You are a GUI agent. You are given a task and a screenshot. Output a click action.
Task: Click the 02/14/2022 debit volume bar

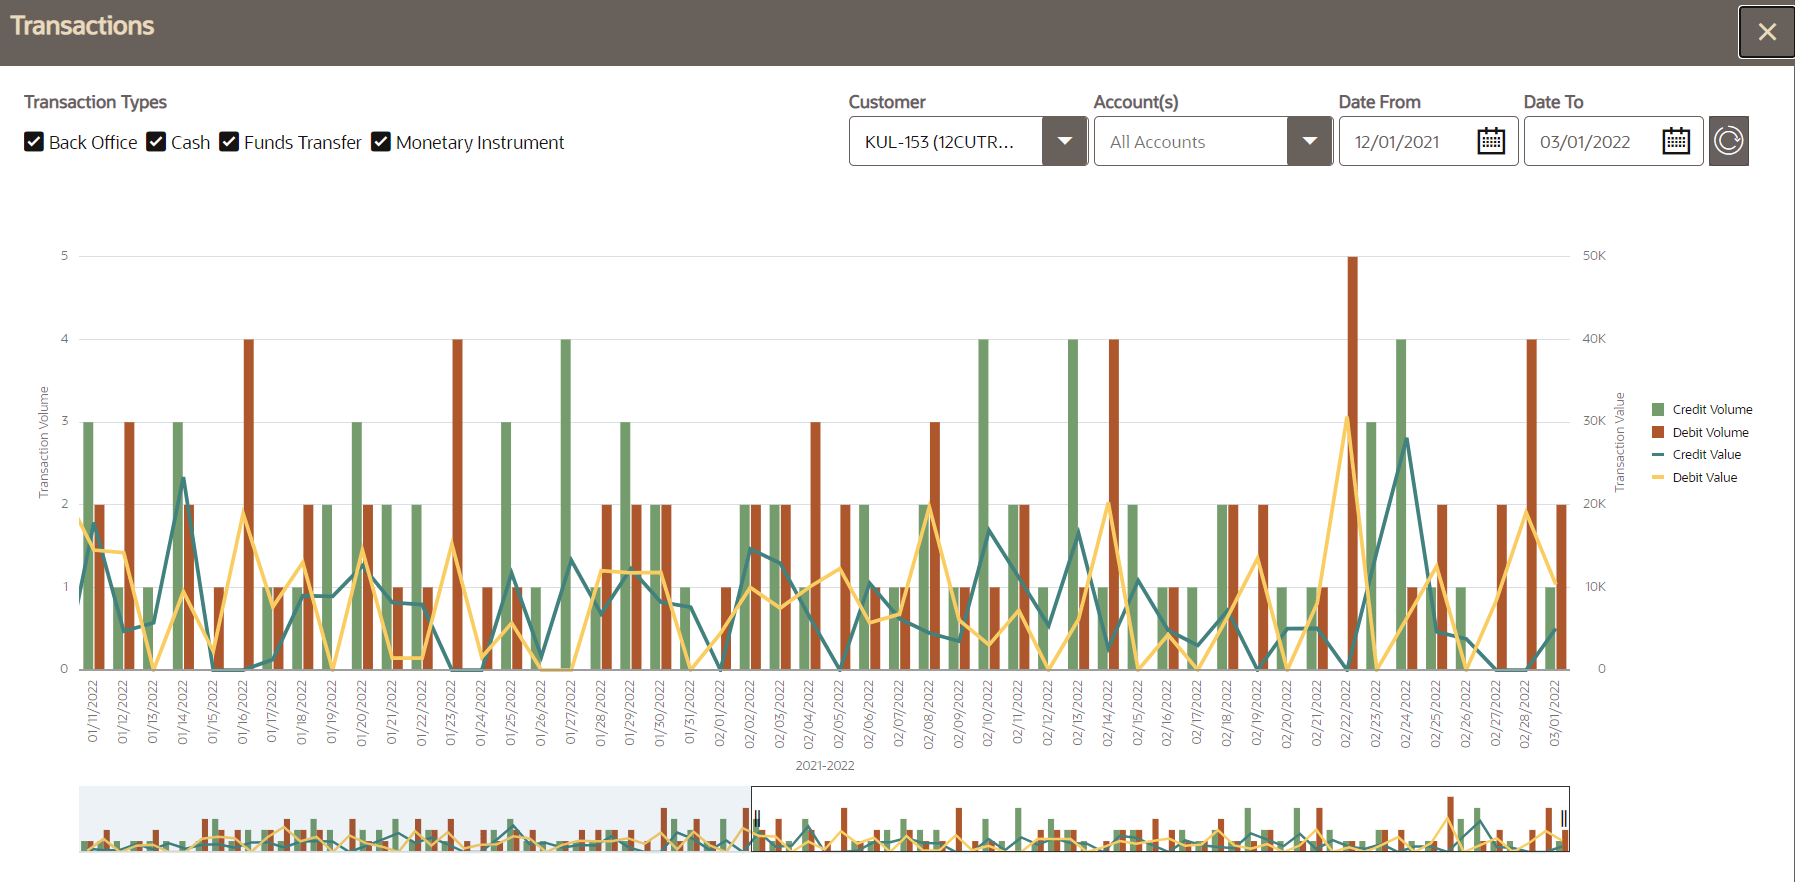point(1114,504)
